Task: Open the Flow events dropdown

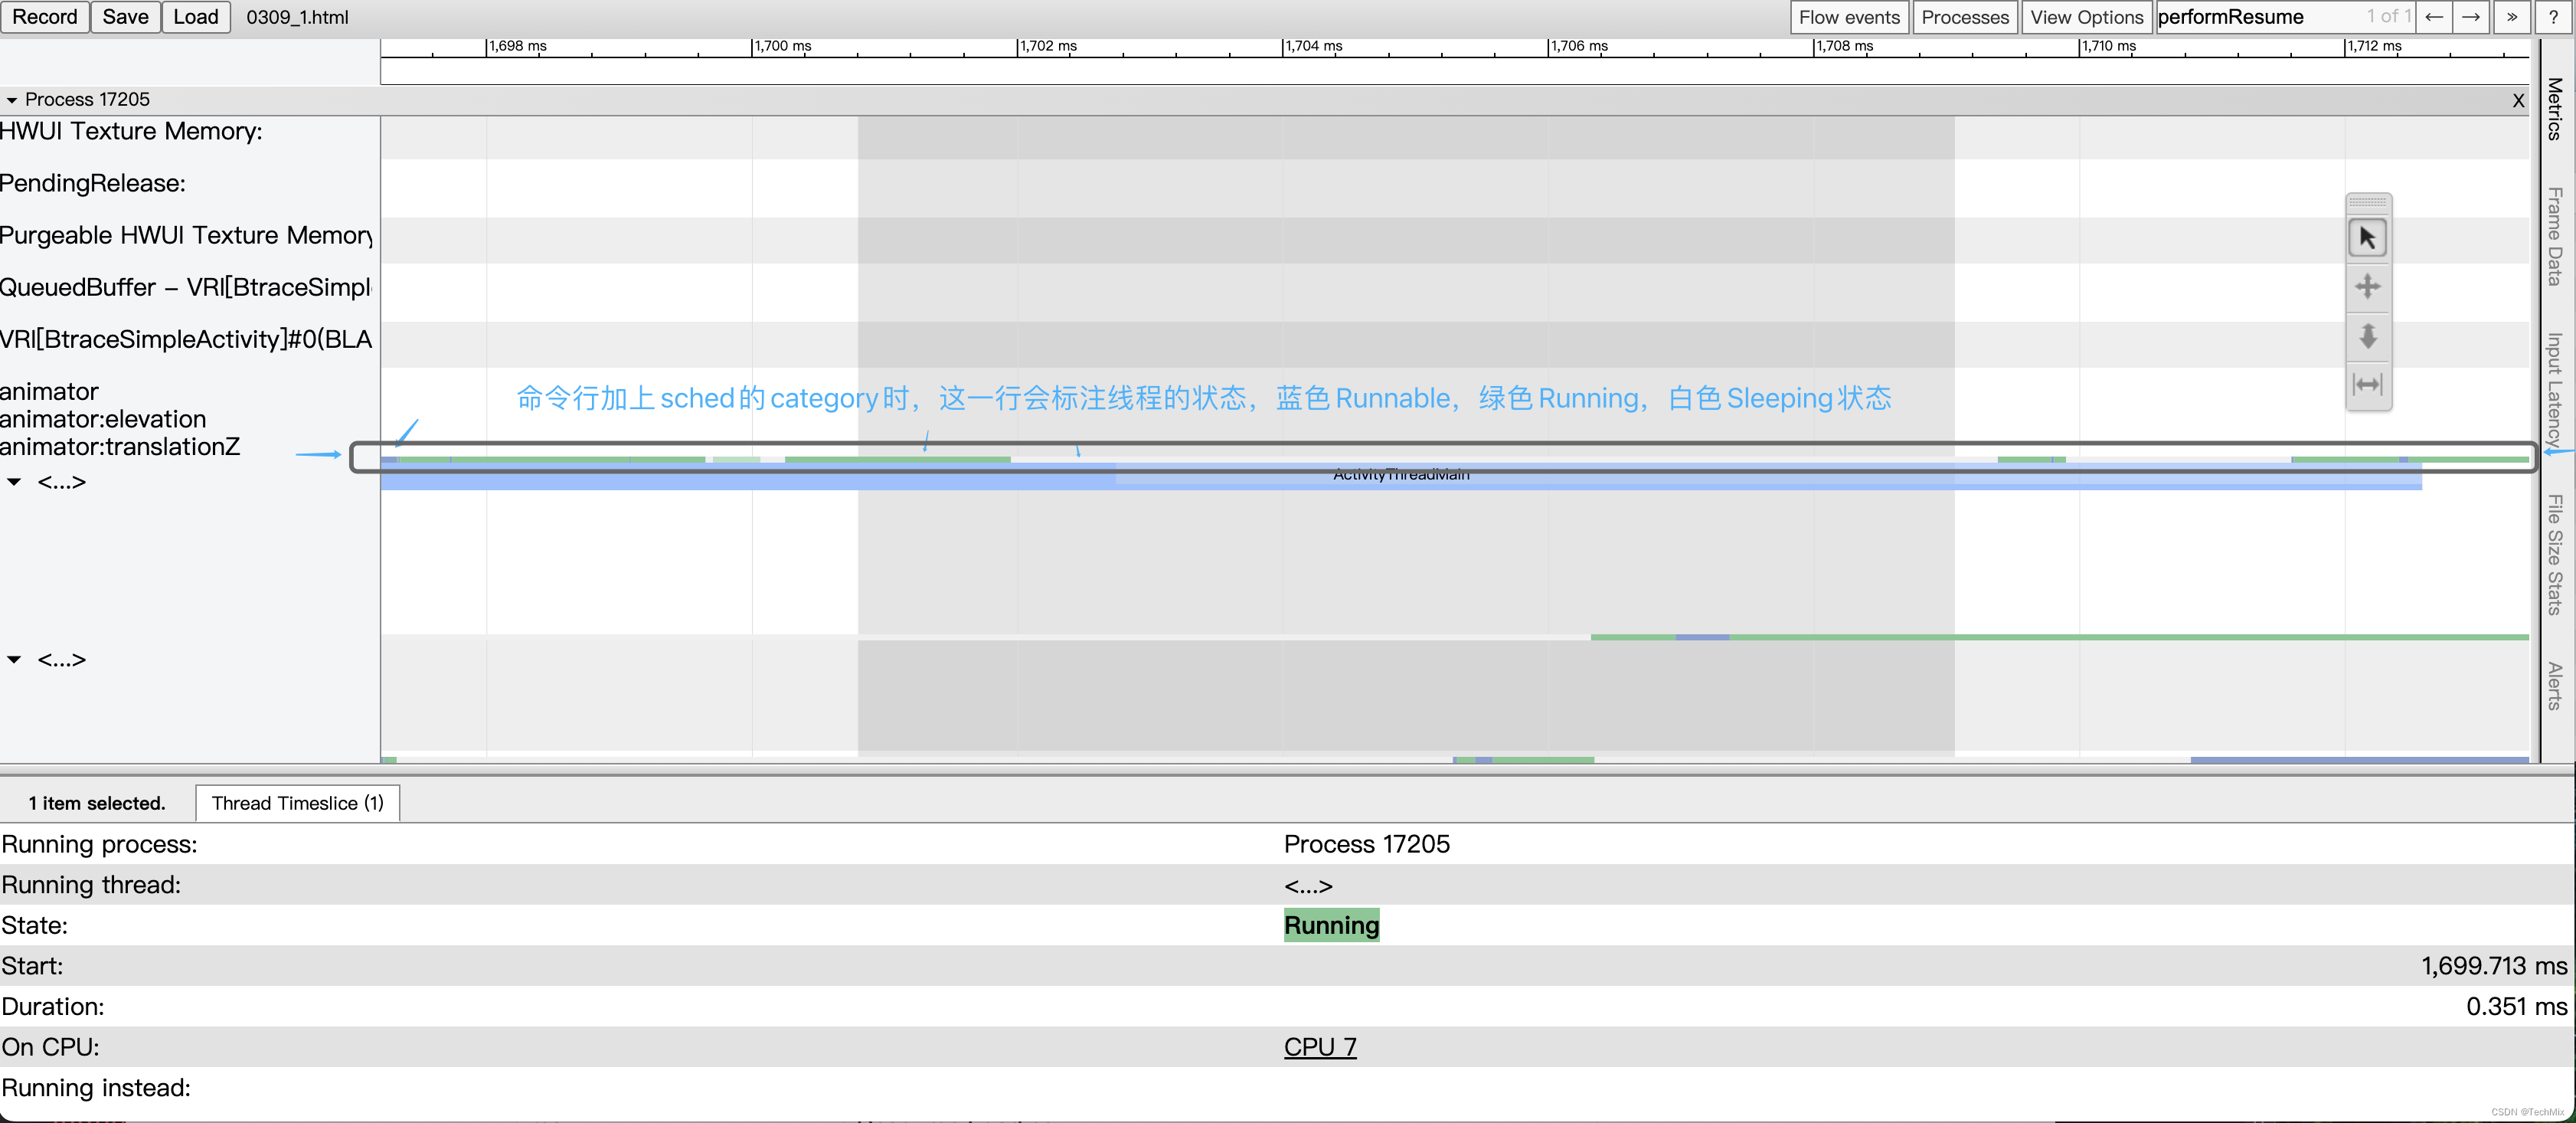Action: 1849,17
